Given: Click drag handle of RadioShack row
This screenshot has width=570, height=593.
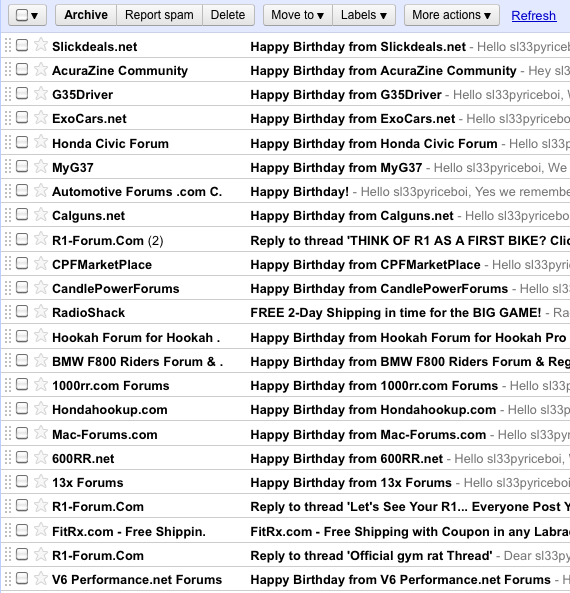Looking at the screenshot, I should pos(8,312).
